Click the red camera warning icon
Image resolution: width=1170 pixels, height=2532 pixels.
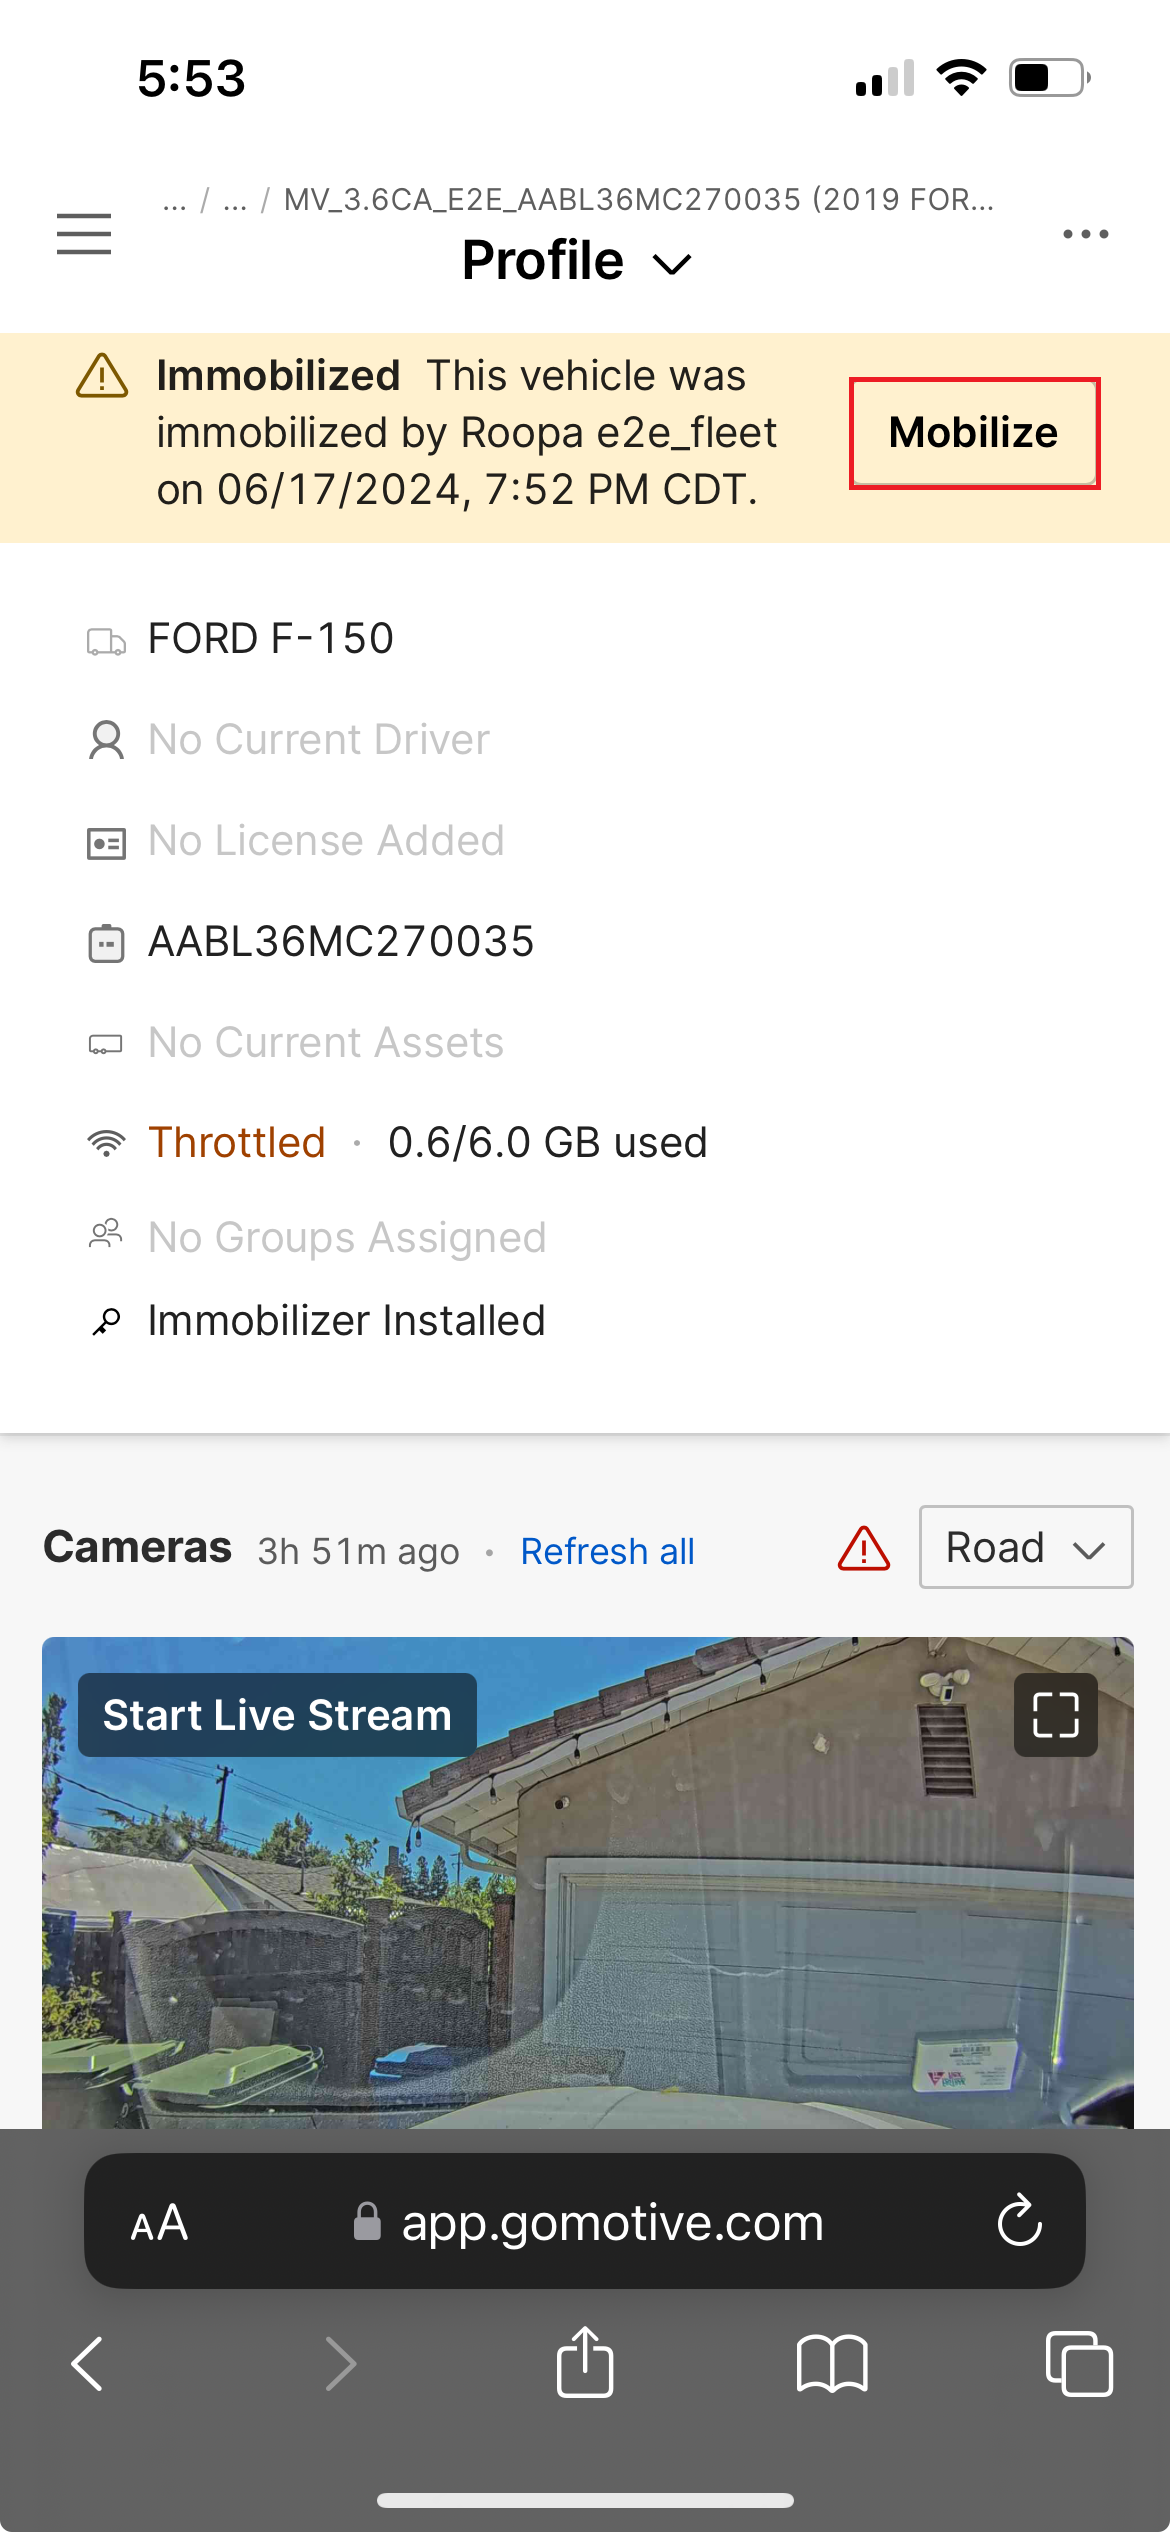click(864, 1549)
